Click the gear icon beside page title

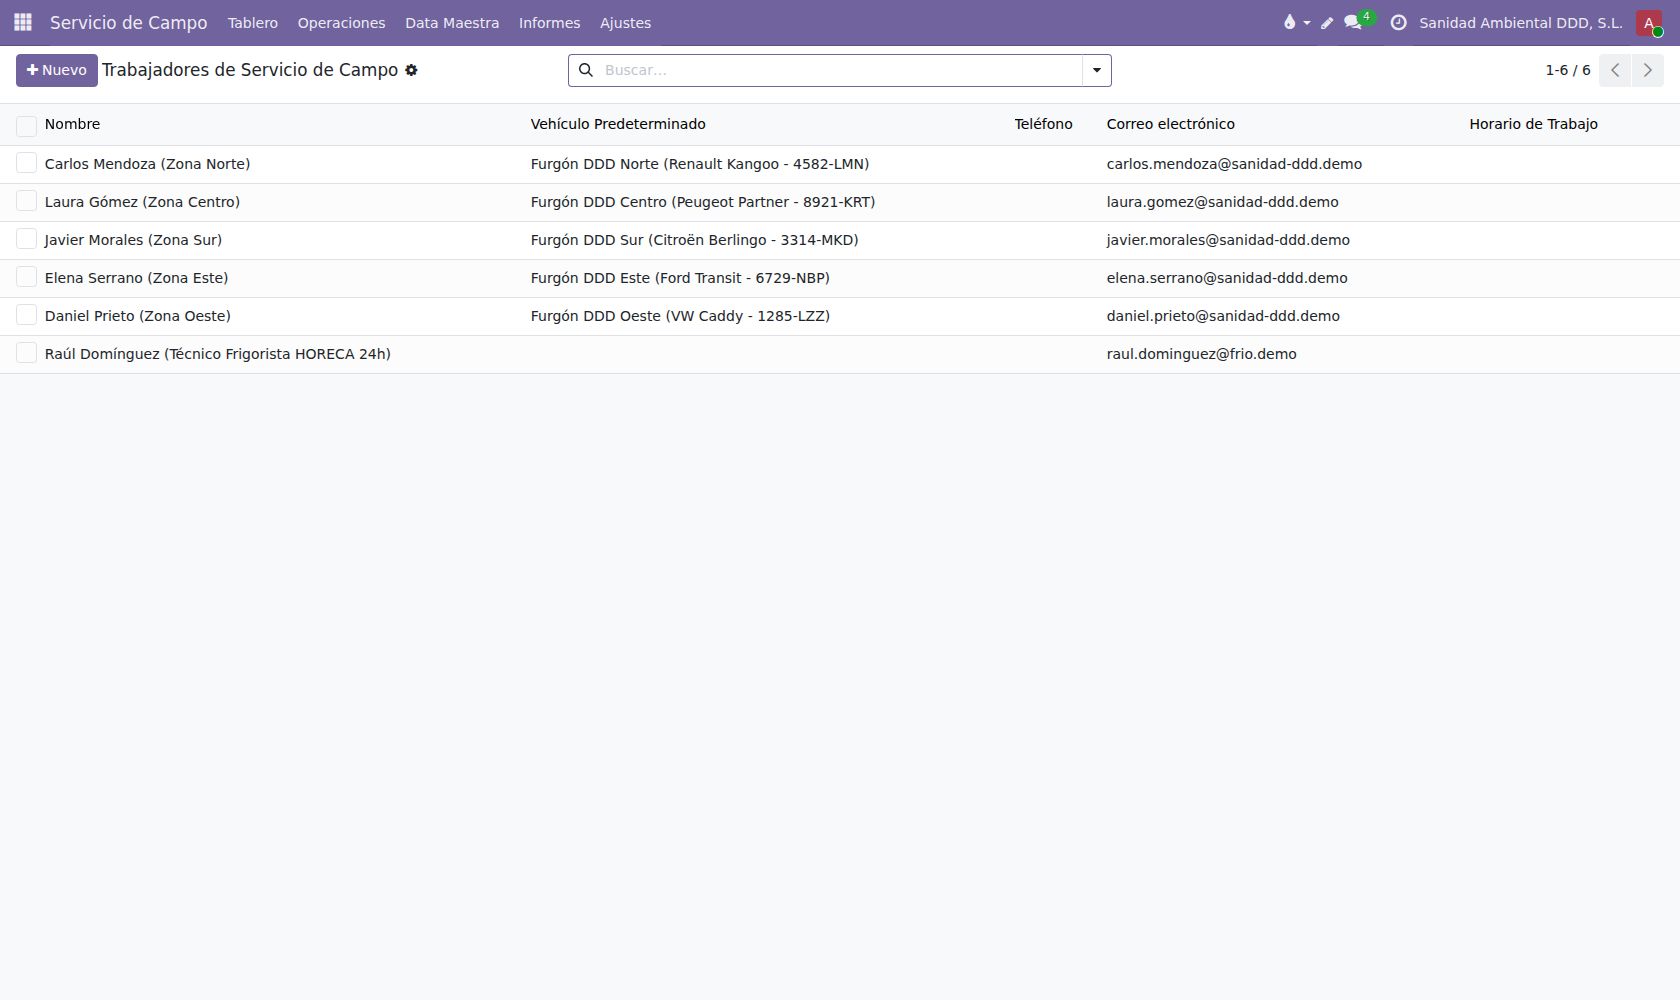[x=411, y=70]
